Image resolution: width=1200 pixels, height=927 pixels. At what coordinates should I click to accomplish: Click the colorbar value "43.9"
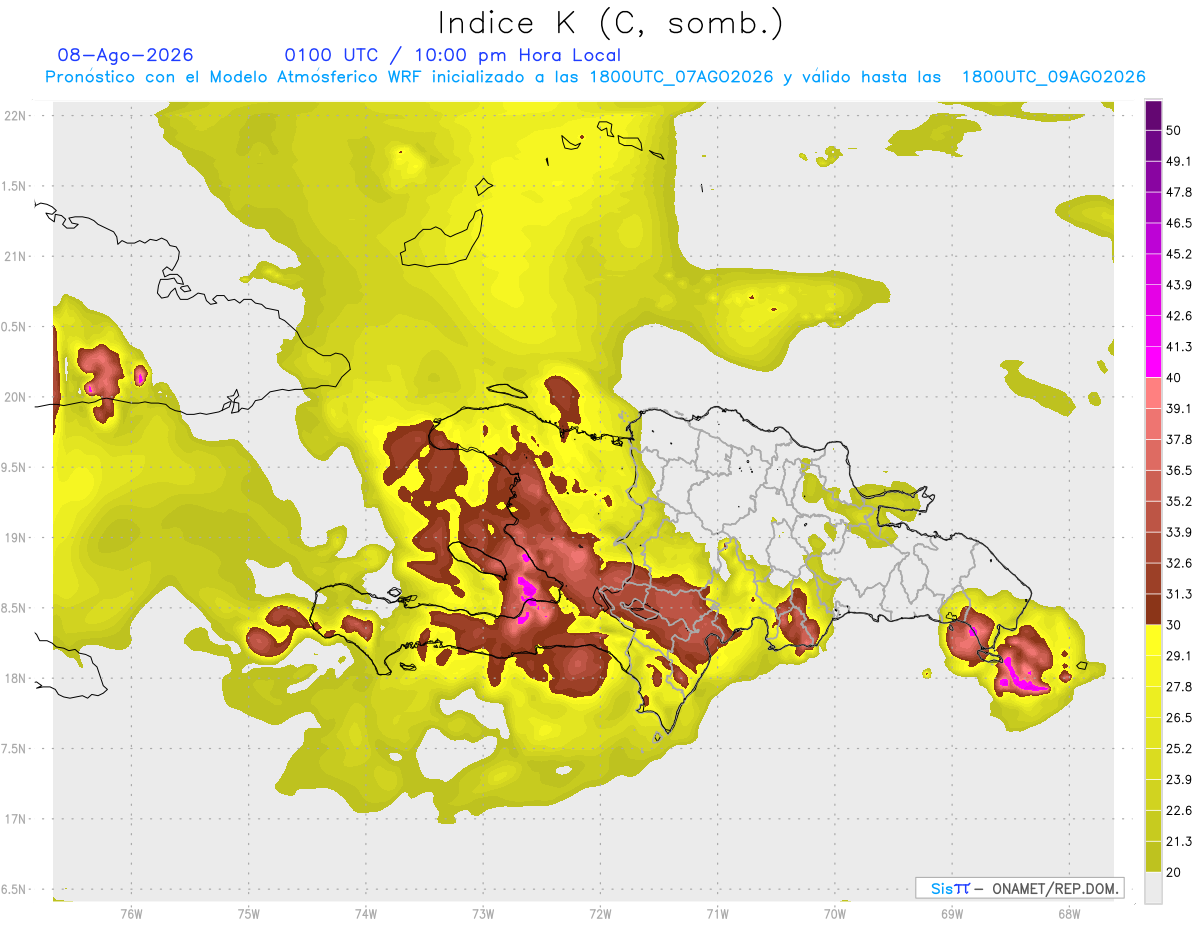[x=1179, y=285]
